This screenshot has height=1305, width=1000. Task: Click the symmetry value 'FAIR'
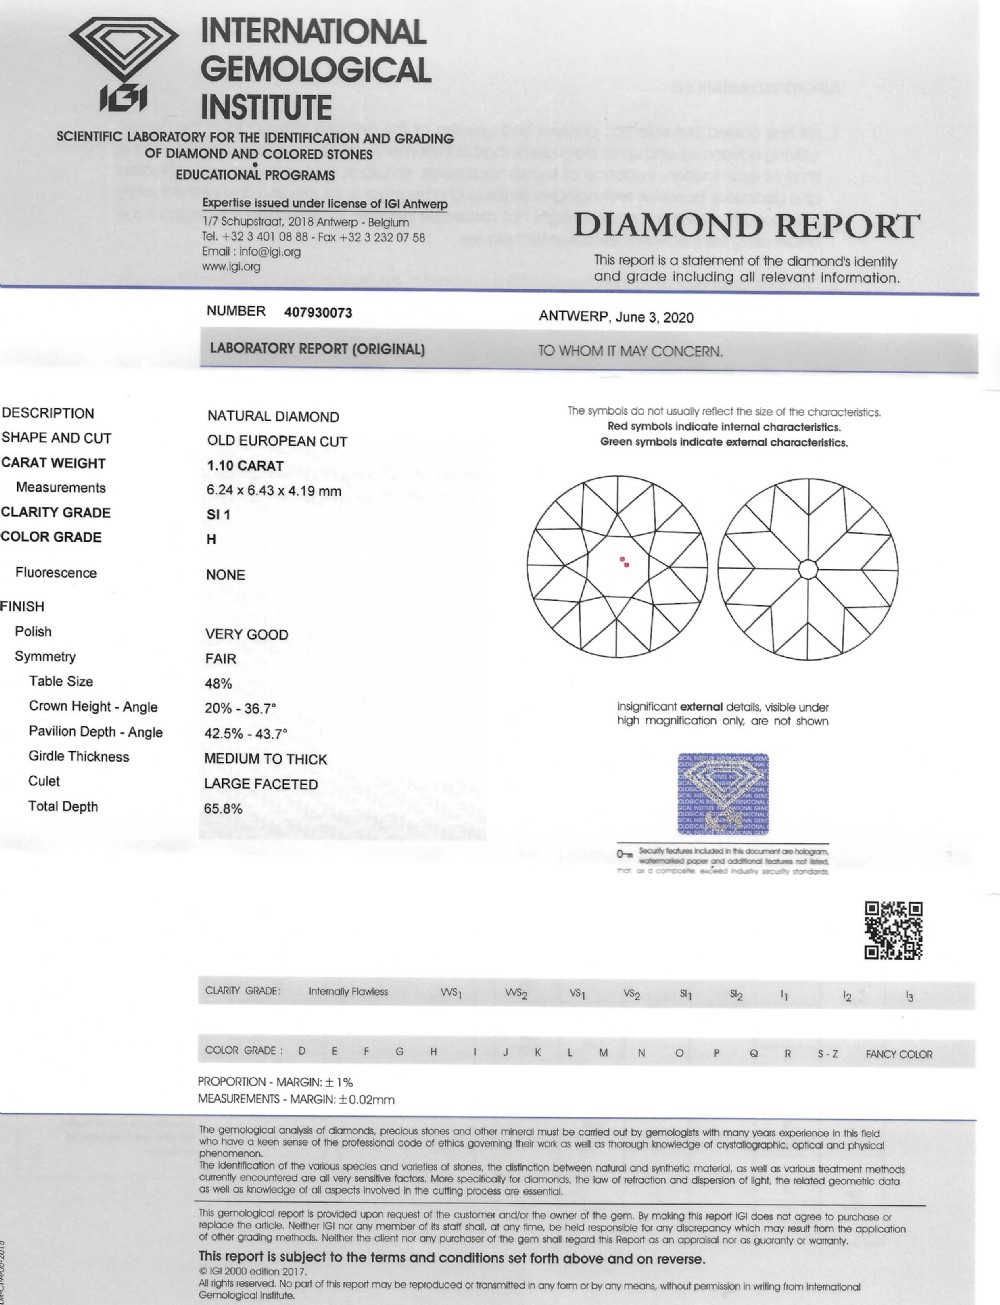tap(221, 659)
